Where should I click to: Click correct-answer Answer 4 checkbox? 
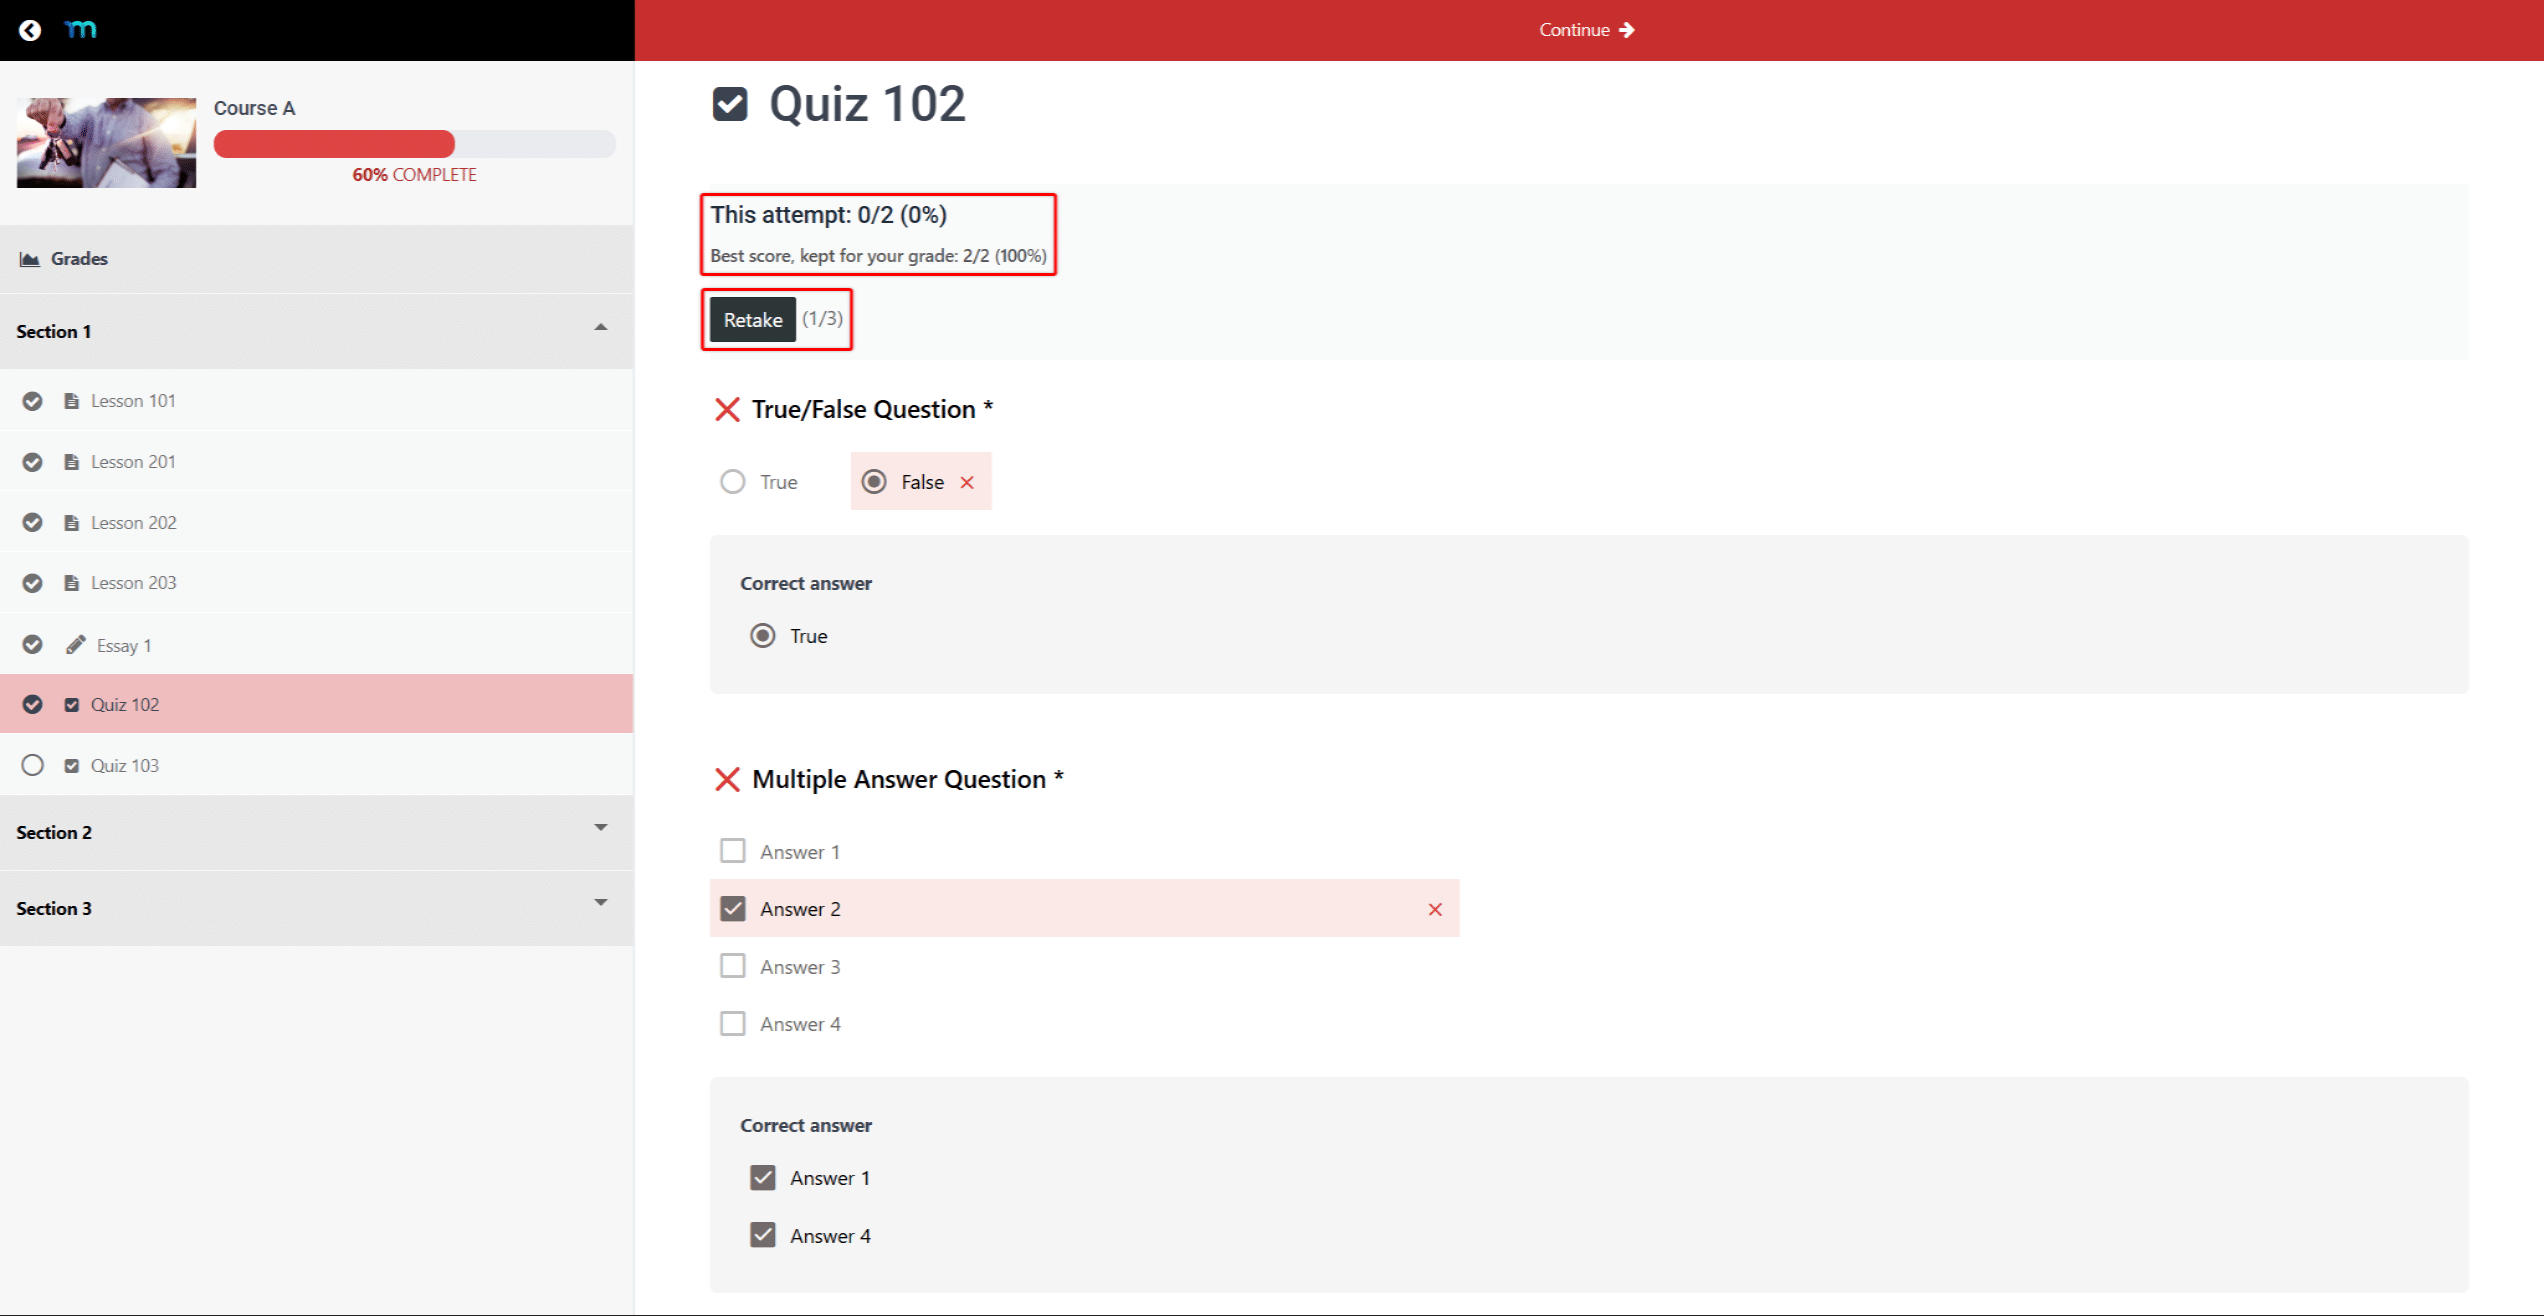click(763, 1235)
